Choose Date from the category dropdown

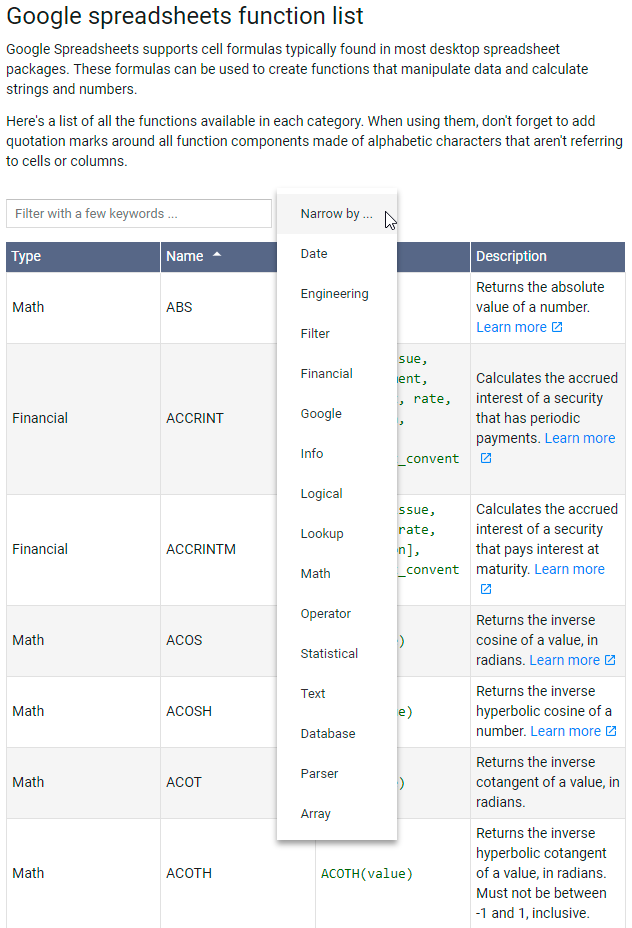tap(314, 254)
